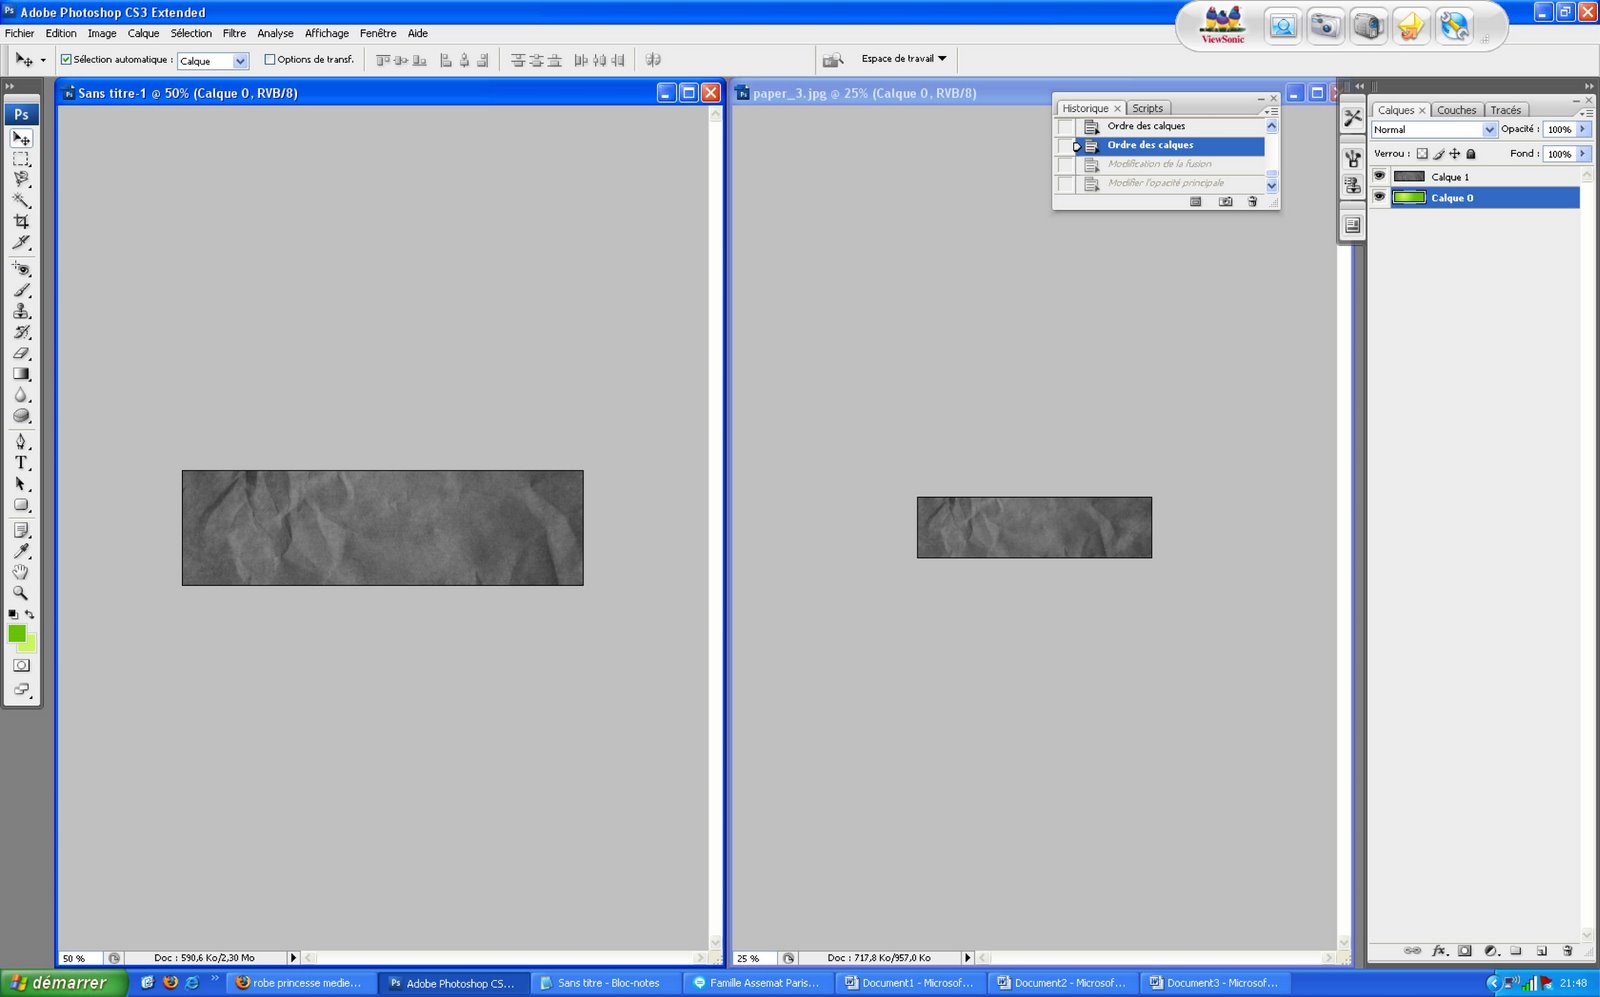Open the Calque auto-select dropdown
1600x997 pixels.
click(x=240, y=61)
